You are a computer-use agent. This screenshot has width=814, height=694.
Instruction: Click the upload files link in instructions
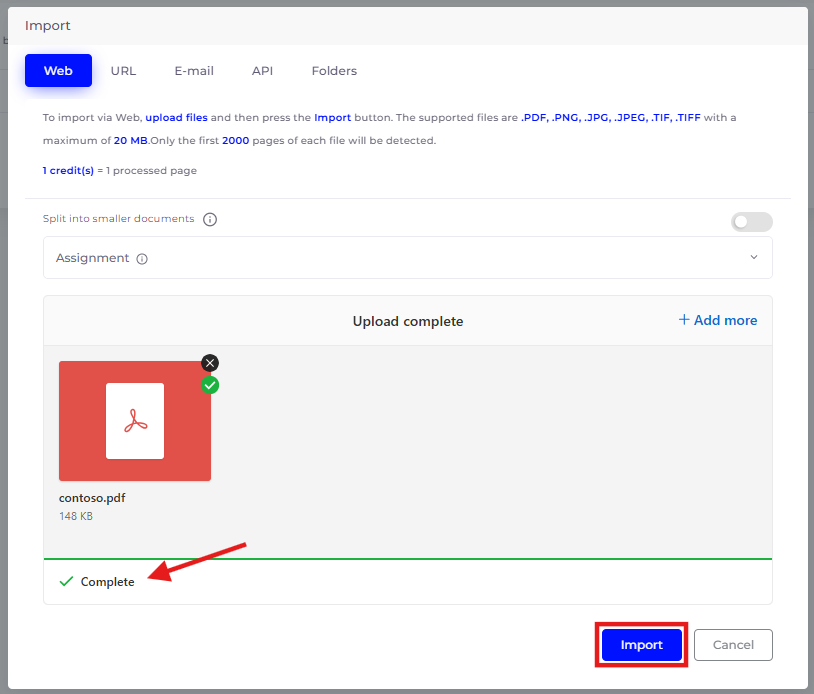[176, 118]
